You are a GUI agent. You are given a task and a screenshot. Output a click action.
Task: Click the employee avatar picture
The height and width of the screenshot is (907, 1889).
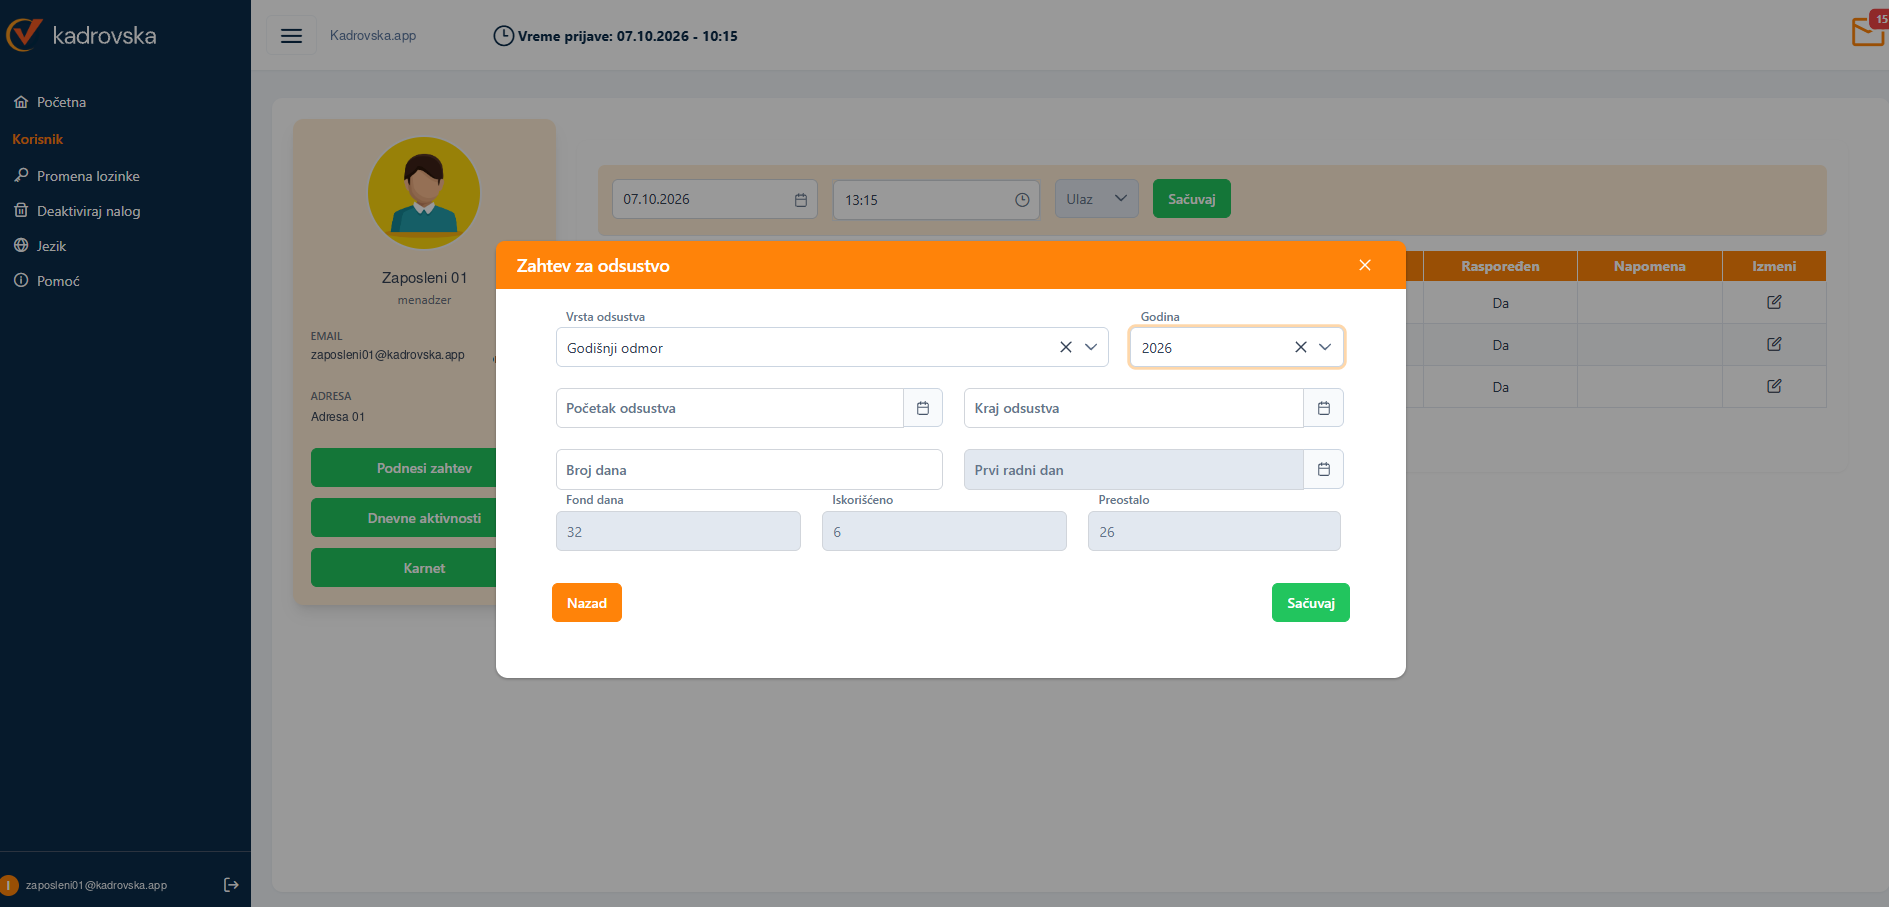(x=424, y=193)
